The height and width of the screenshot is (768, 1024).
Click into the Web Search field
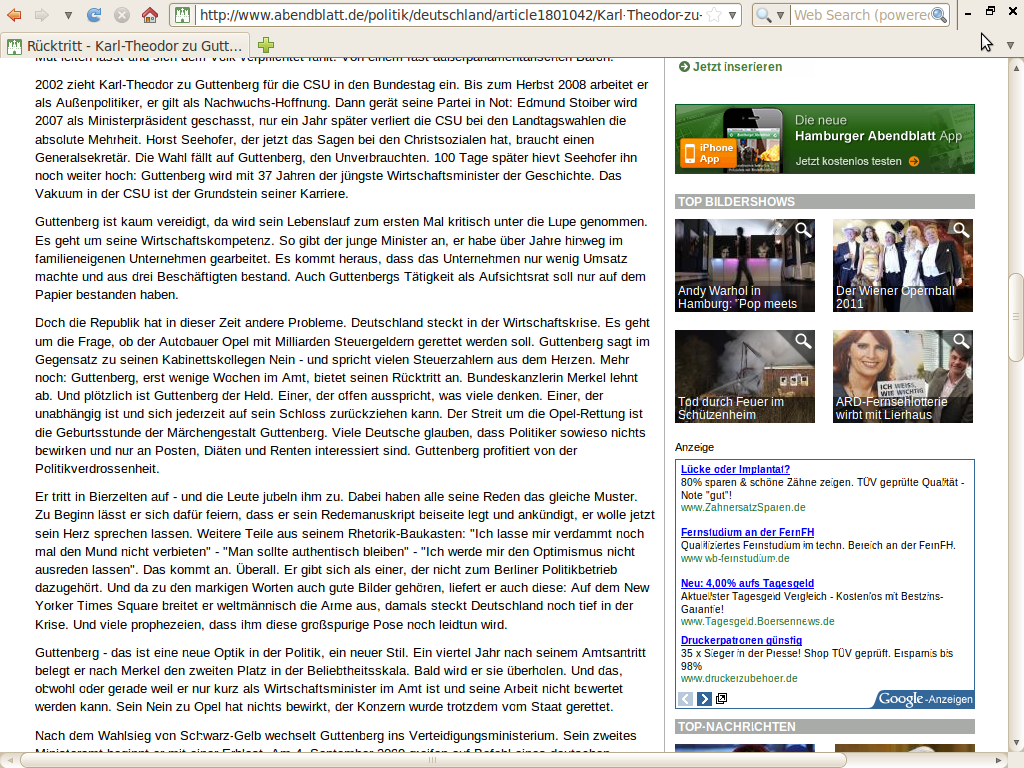point(861,15)
